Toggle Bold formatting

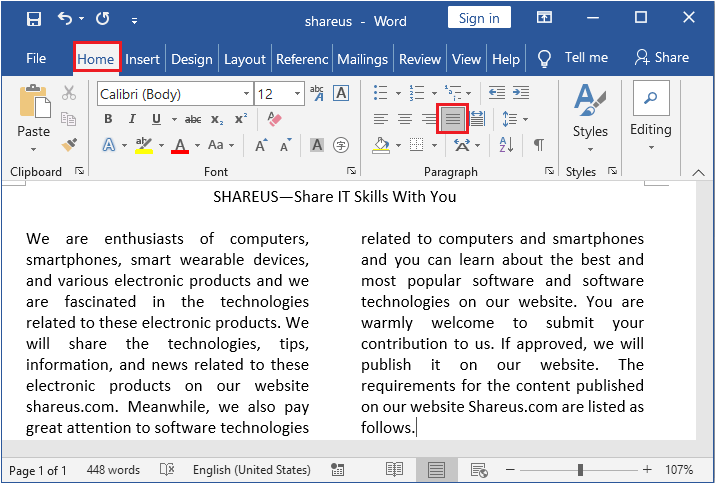coord(108,119)
